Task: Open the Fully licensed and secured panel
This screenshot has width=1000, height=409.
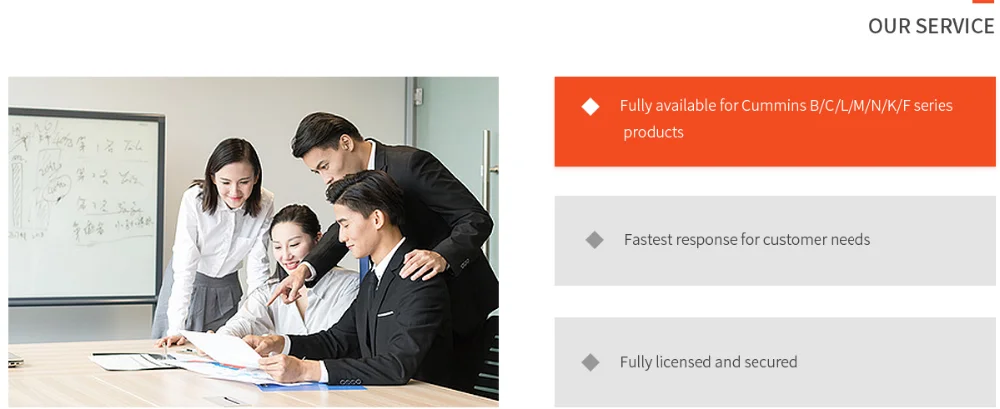Action: (775, 362)
